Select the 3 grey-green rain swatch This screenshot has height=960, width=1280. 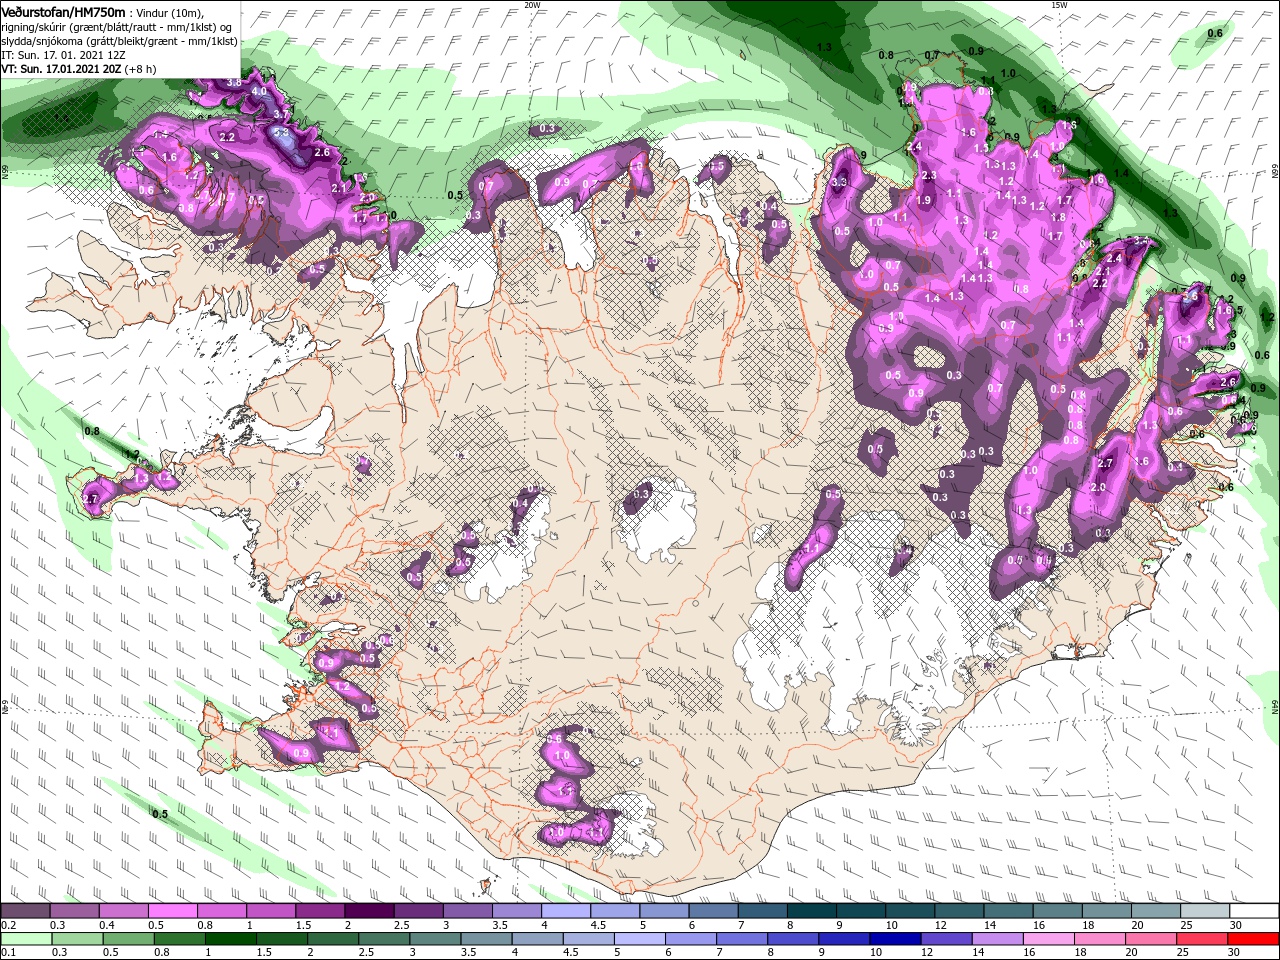[435, 939]
